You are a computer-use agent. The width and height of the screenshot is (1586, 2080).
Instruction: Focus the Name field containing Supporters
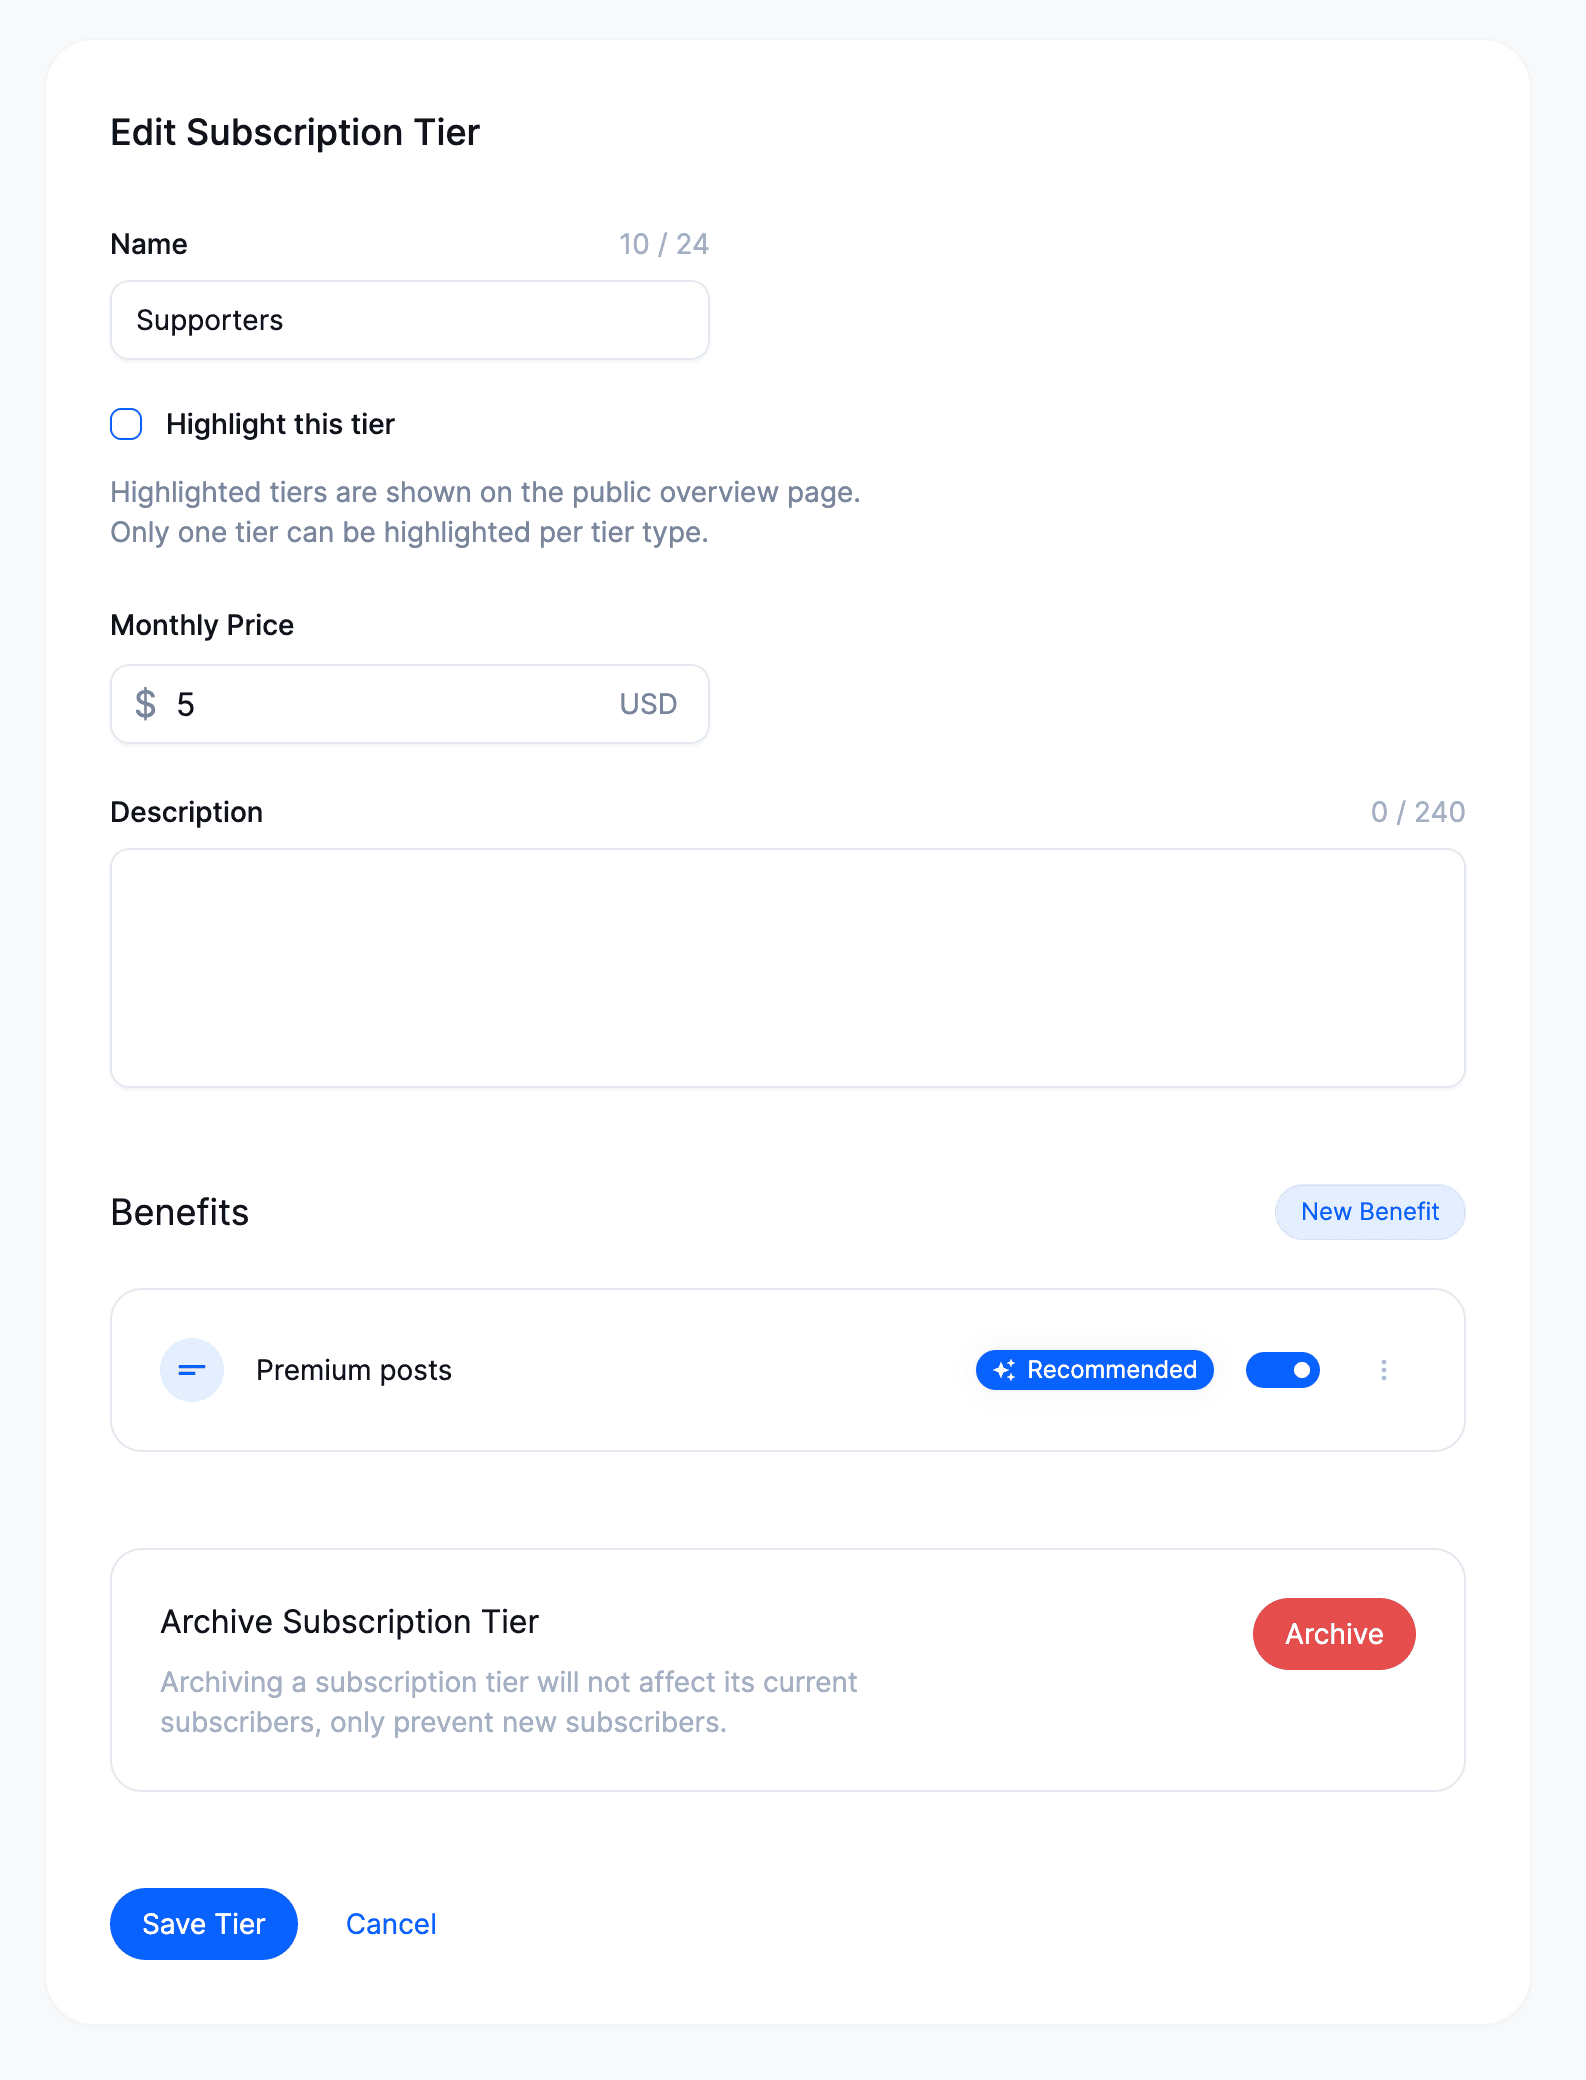(409, 320)
